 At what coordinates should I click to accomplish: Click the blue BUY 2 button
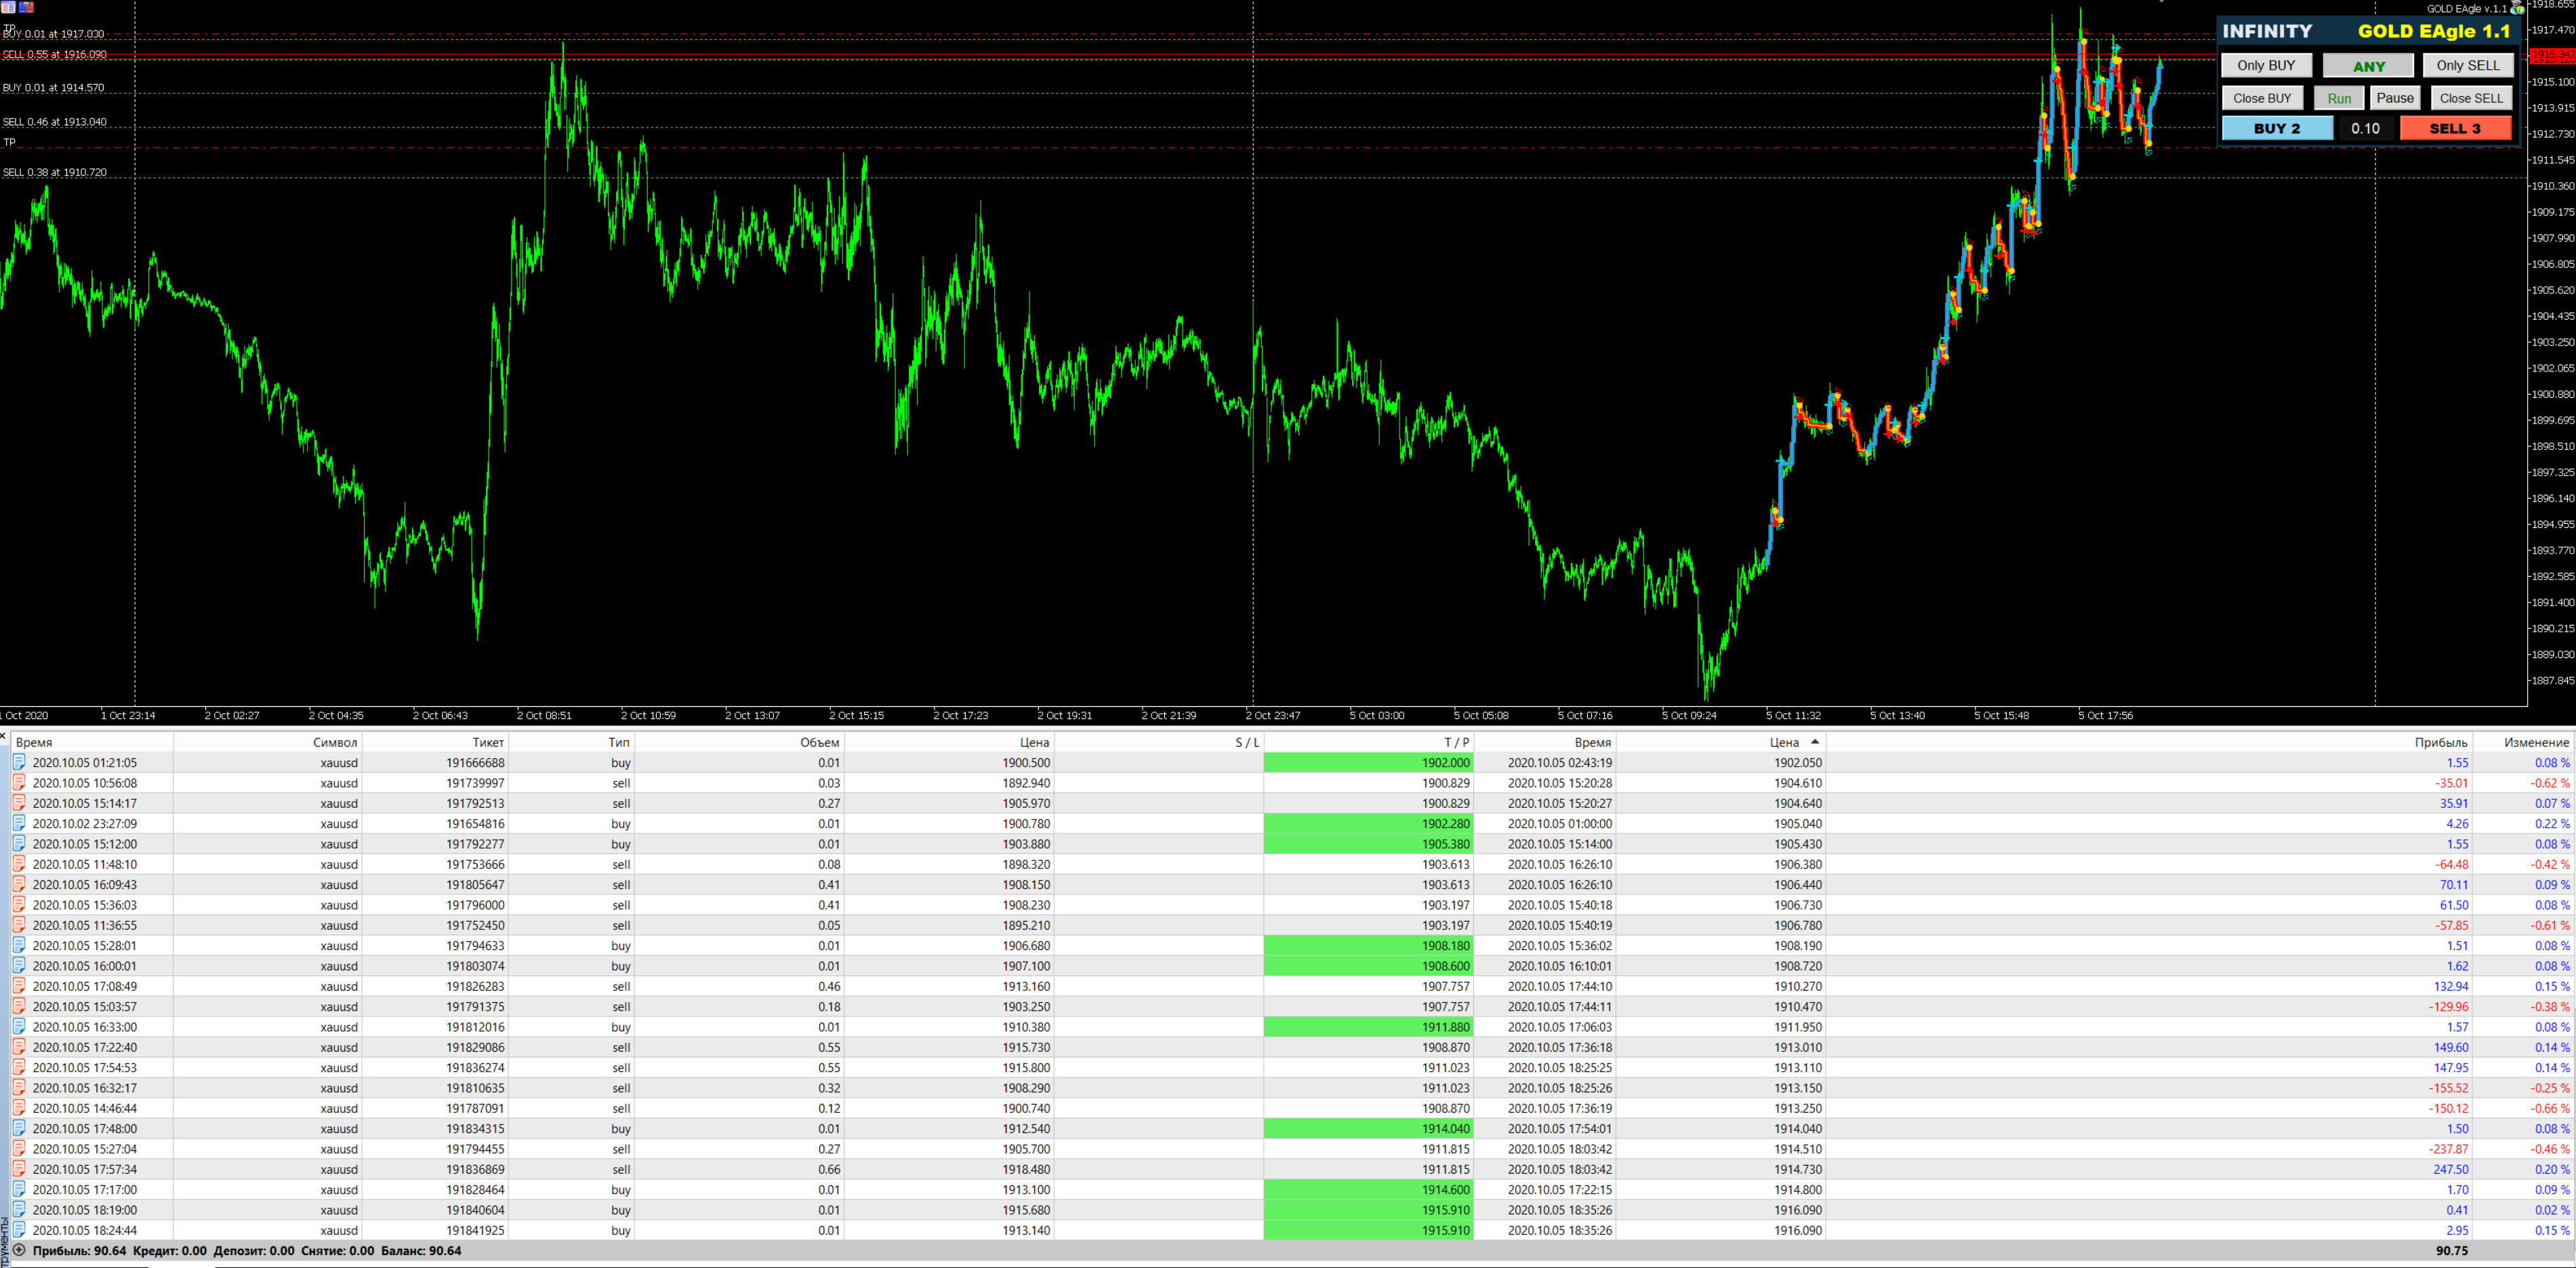coord(2276,128)
